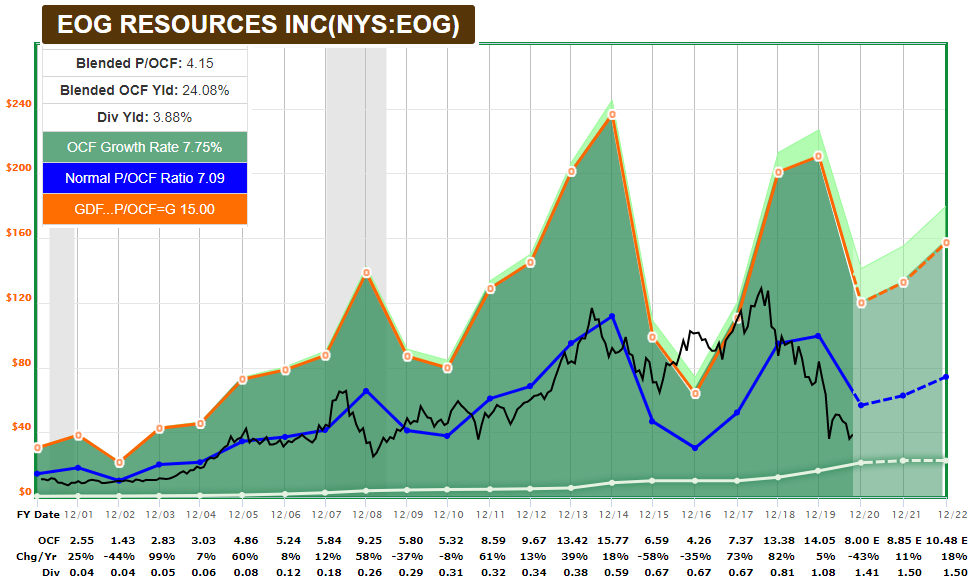Click the orange line trough marker at 12/16

tap(696, 394)
